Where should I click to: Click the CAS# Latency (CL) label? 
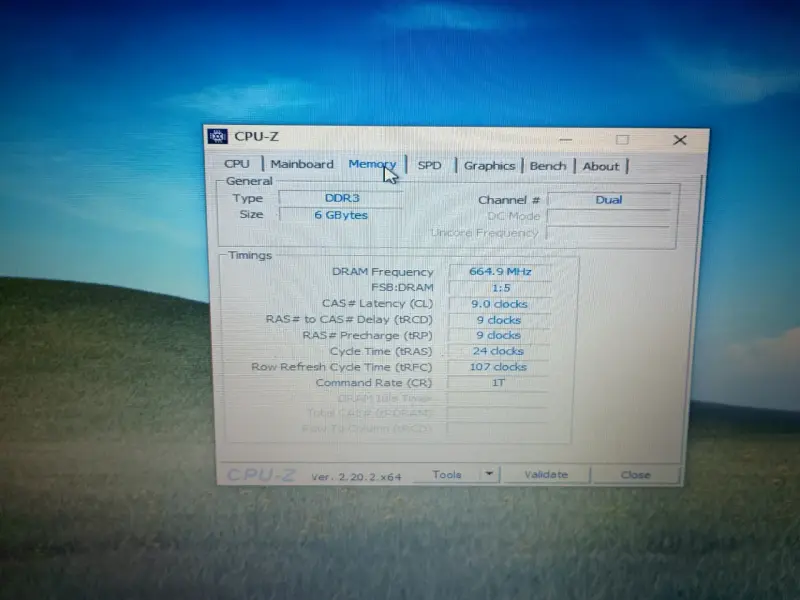(x=378, y=304)
